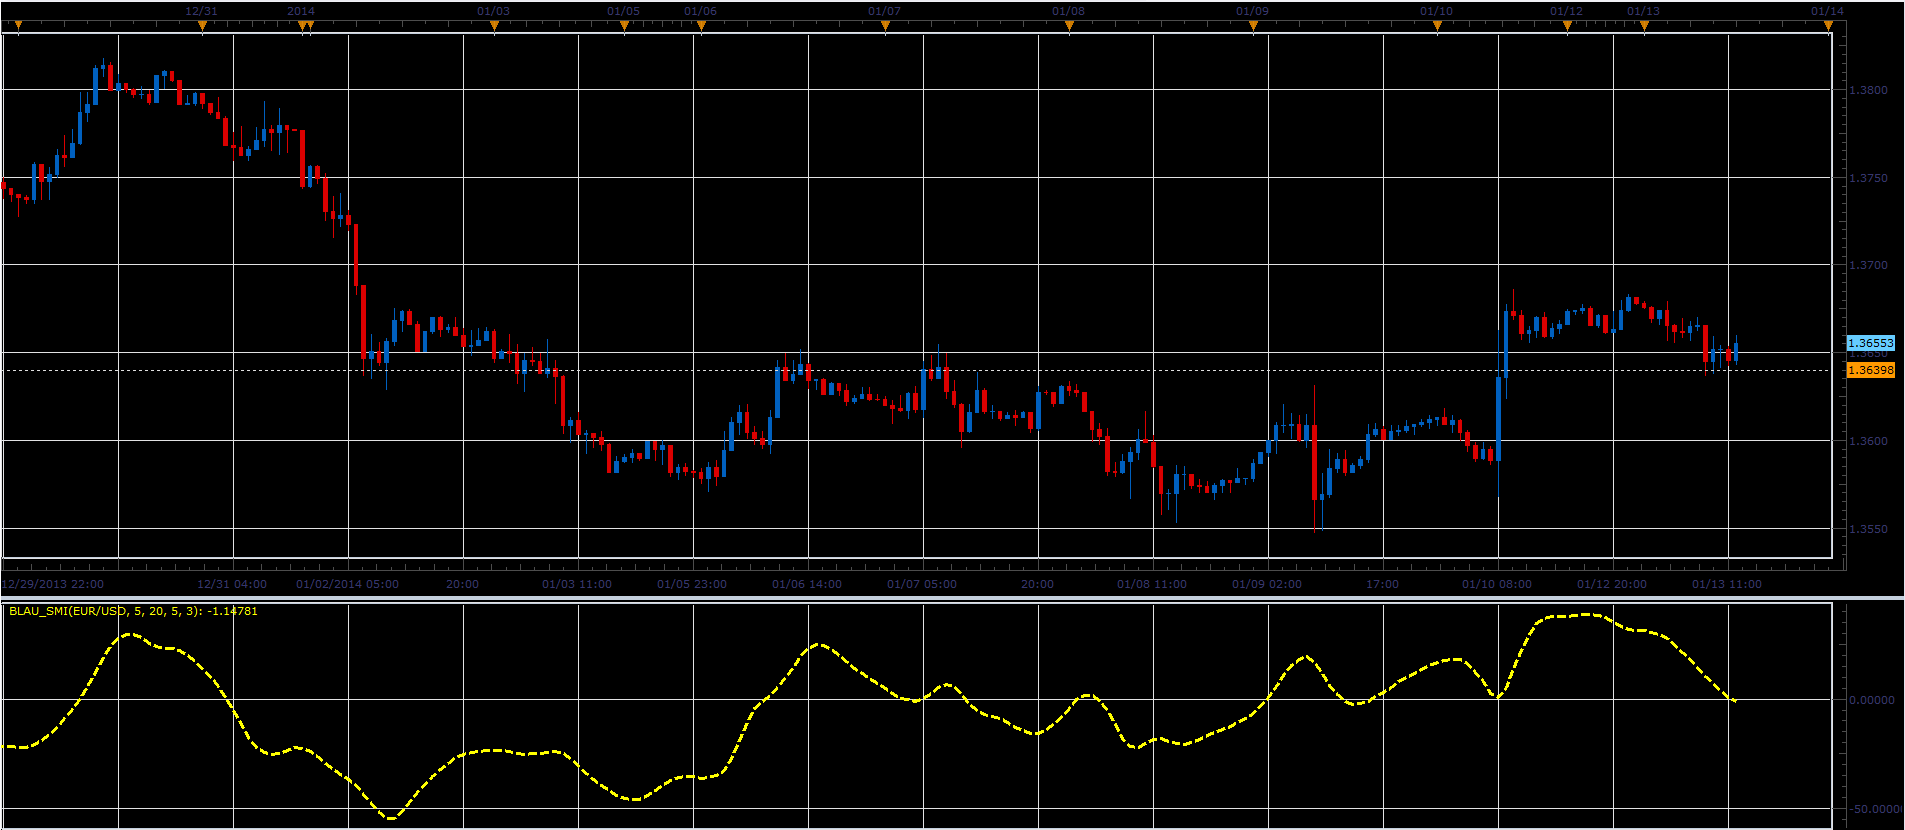The height and width of the screenshot is (830, 1905).
Task: Click the BLAU_SMI indicator label
Action: (133, 611)
